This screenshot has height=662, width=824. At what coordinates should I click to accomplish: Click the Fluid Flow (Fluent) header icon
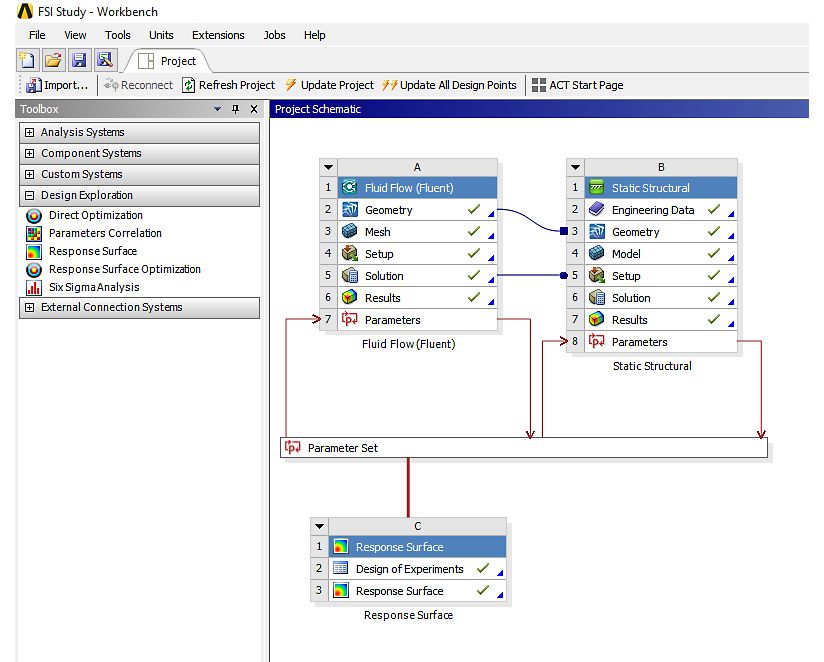[x=349, y=188]
